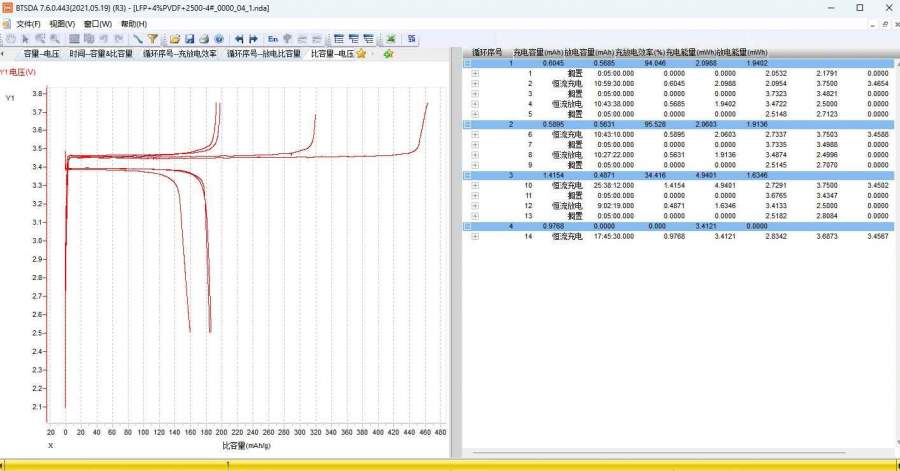
Task: Click the blue left arrow navigation icon
Action: (x=238, y=39)
